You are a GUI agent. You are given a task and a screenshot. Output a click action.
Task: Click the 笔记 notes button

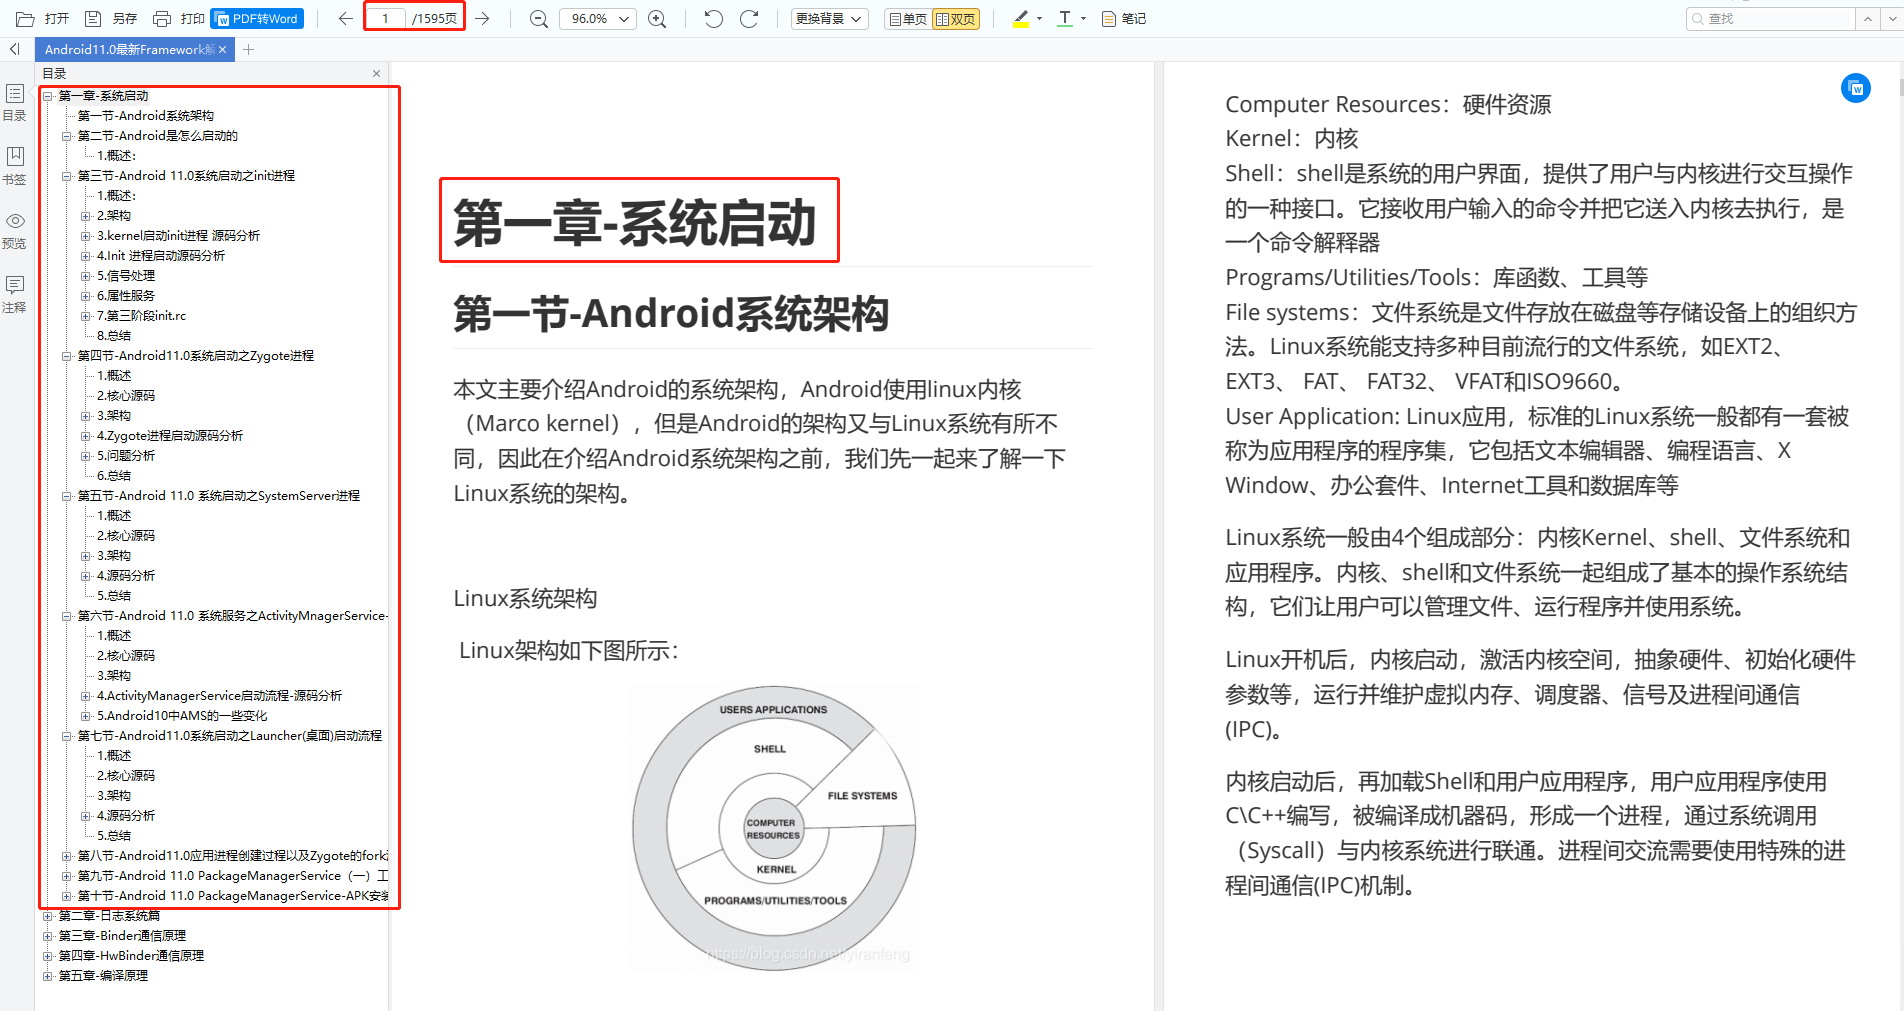tap(1123, 19)
